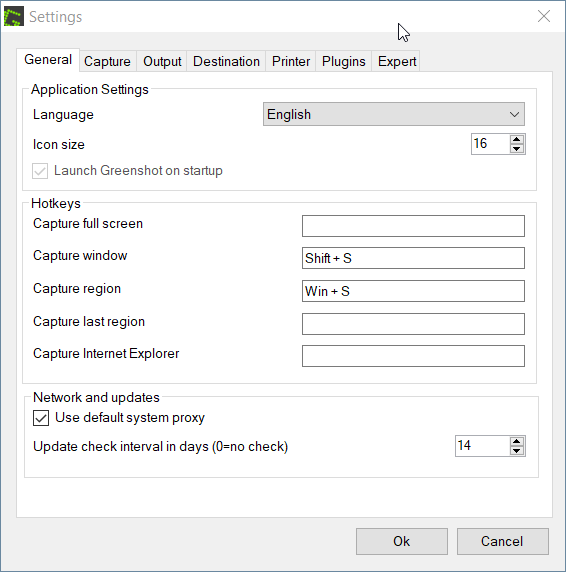This screenshot has width=566, height=572.
Task: Open the Plugins tab
Action: pos(344,61)
